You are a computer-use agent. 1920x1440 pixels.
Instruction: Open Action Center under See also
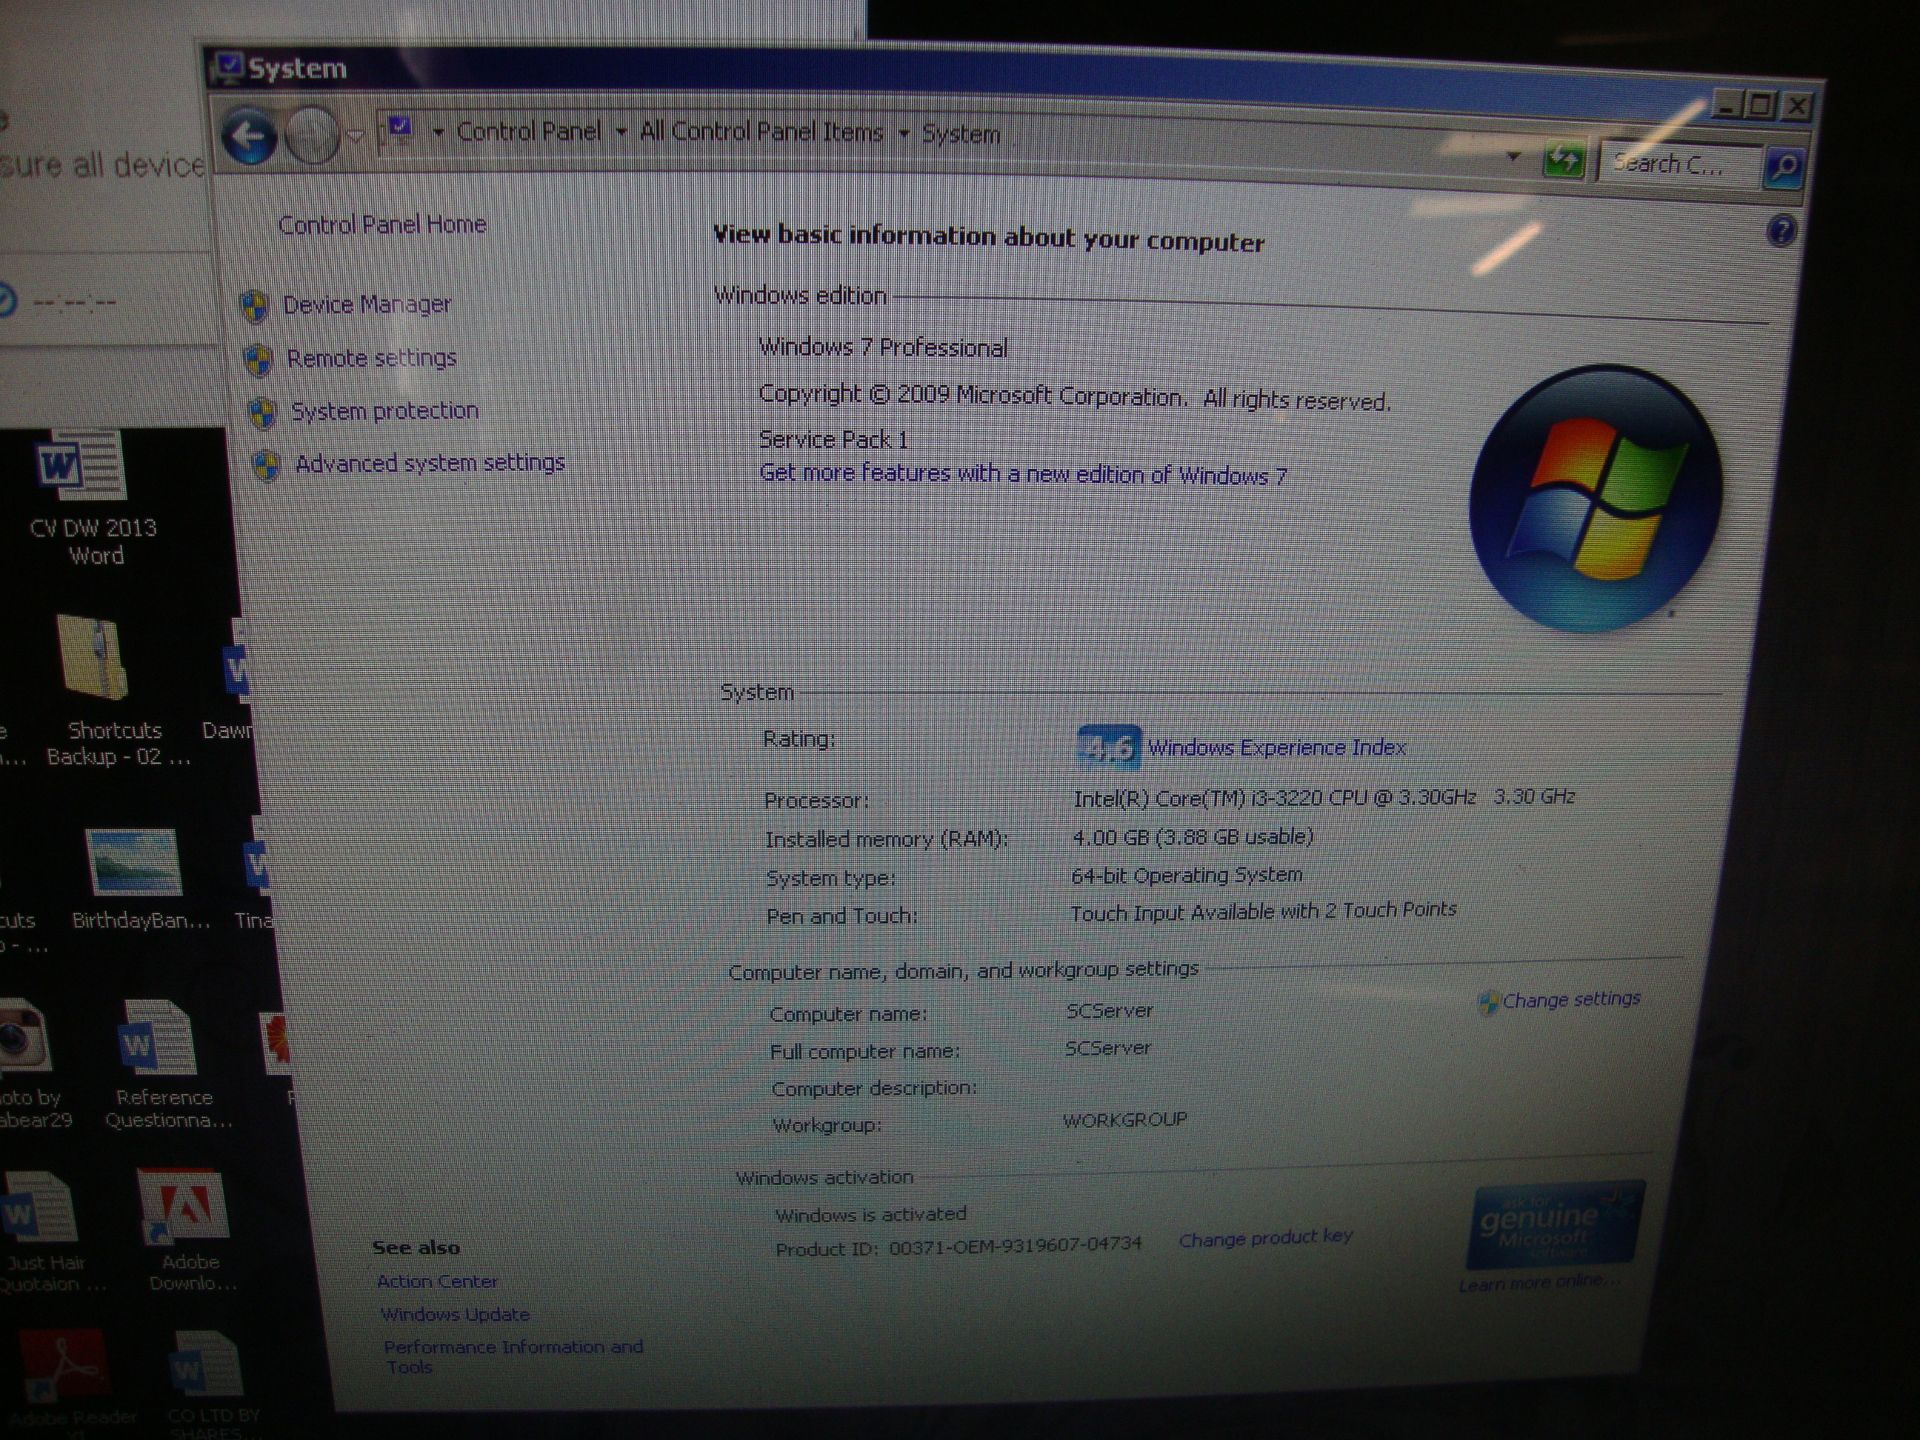point(437,1281)
